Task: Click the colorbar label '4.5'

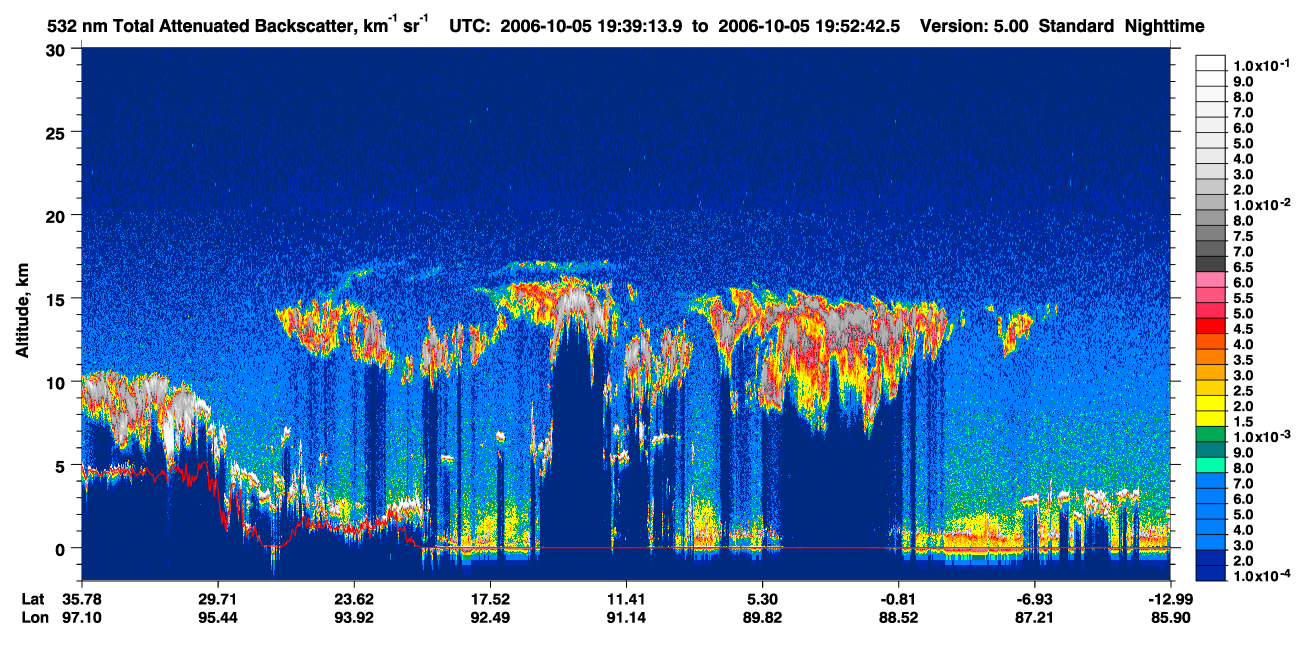Action: (1244, 329)
